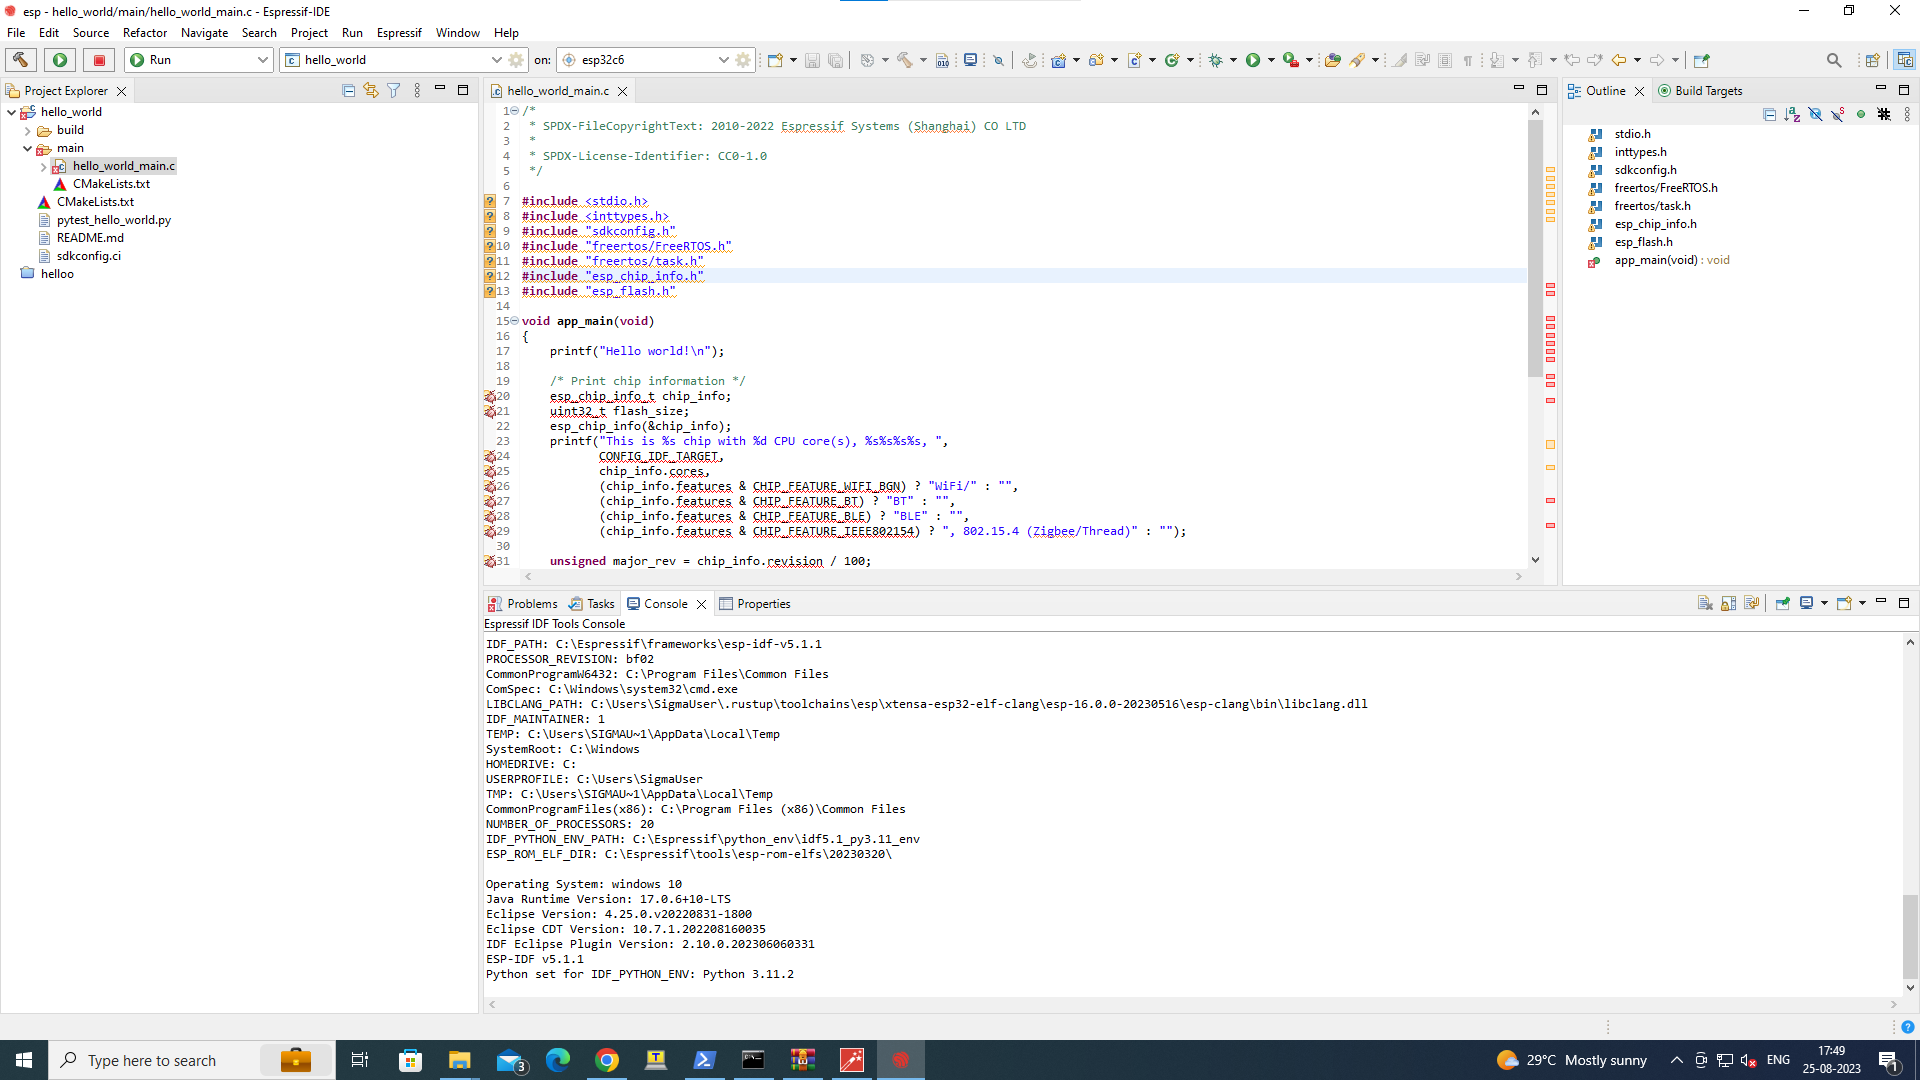Open Project Explorer filter icon
The width and height of the screenshot is (1920, 1080).
click(394, 90)
